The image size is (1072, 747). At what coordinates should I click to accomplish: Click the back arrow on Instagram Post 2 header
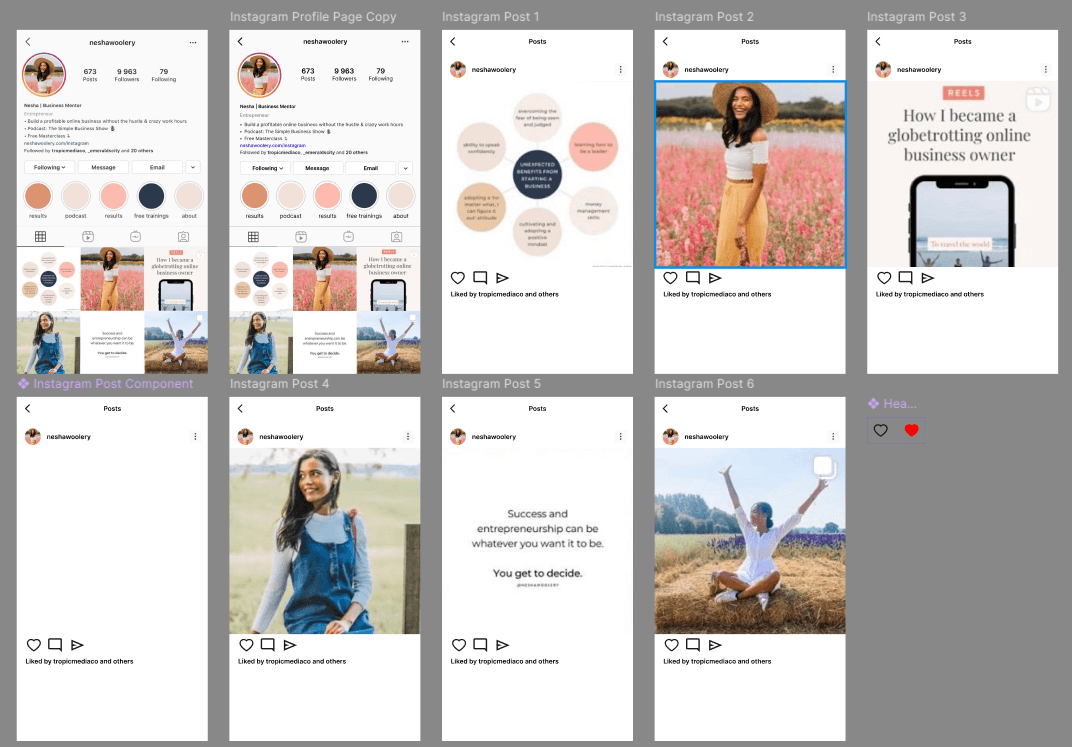[x=664, y=41]
